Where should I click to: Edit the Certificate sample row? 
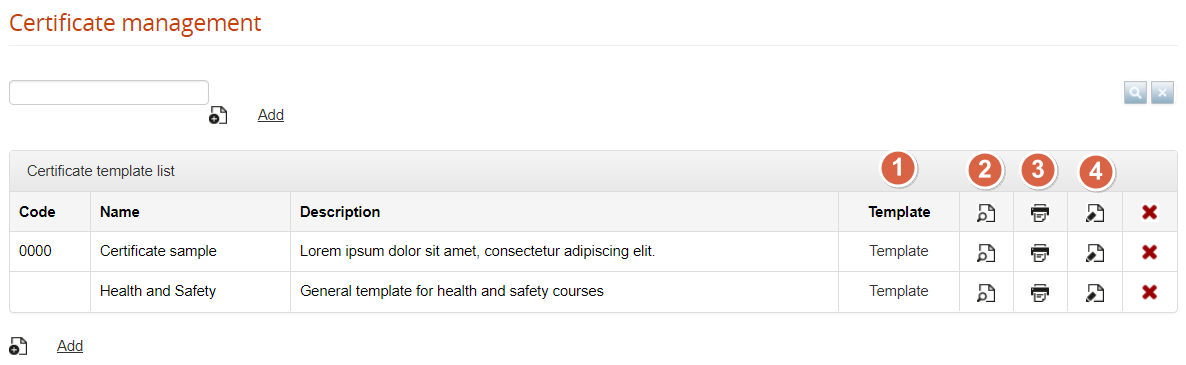[x=1094, y=252]
